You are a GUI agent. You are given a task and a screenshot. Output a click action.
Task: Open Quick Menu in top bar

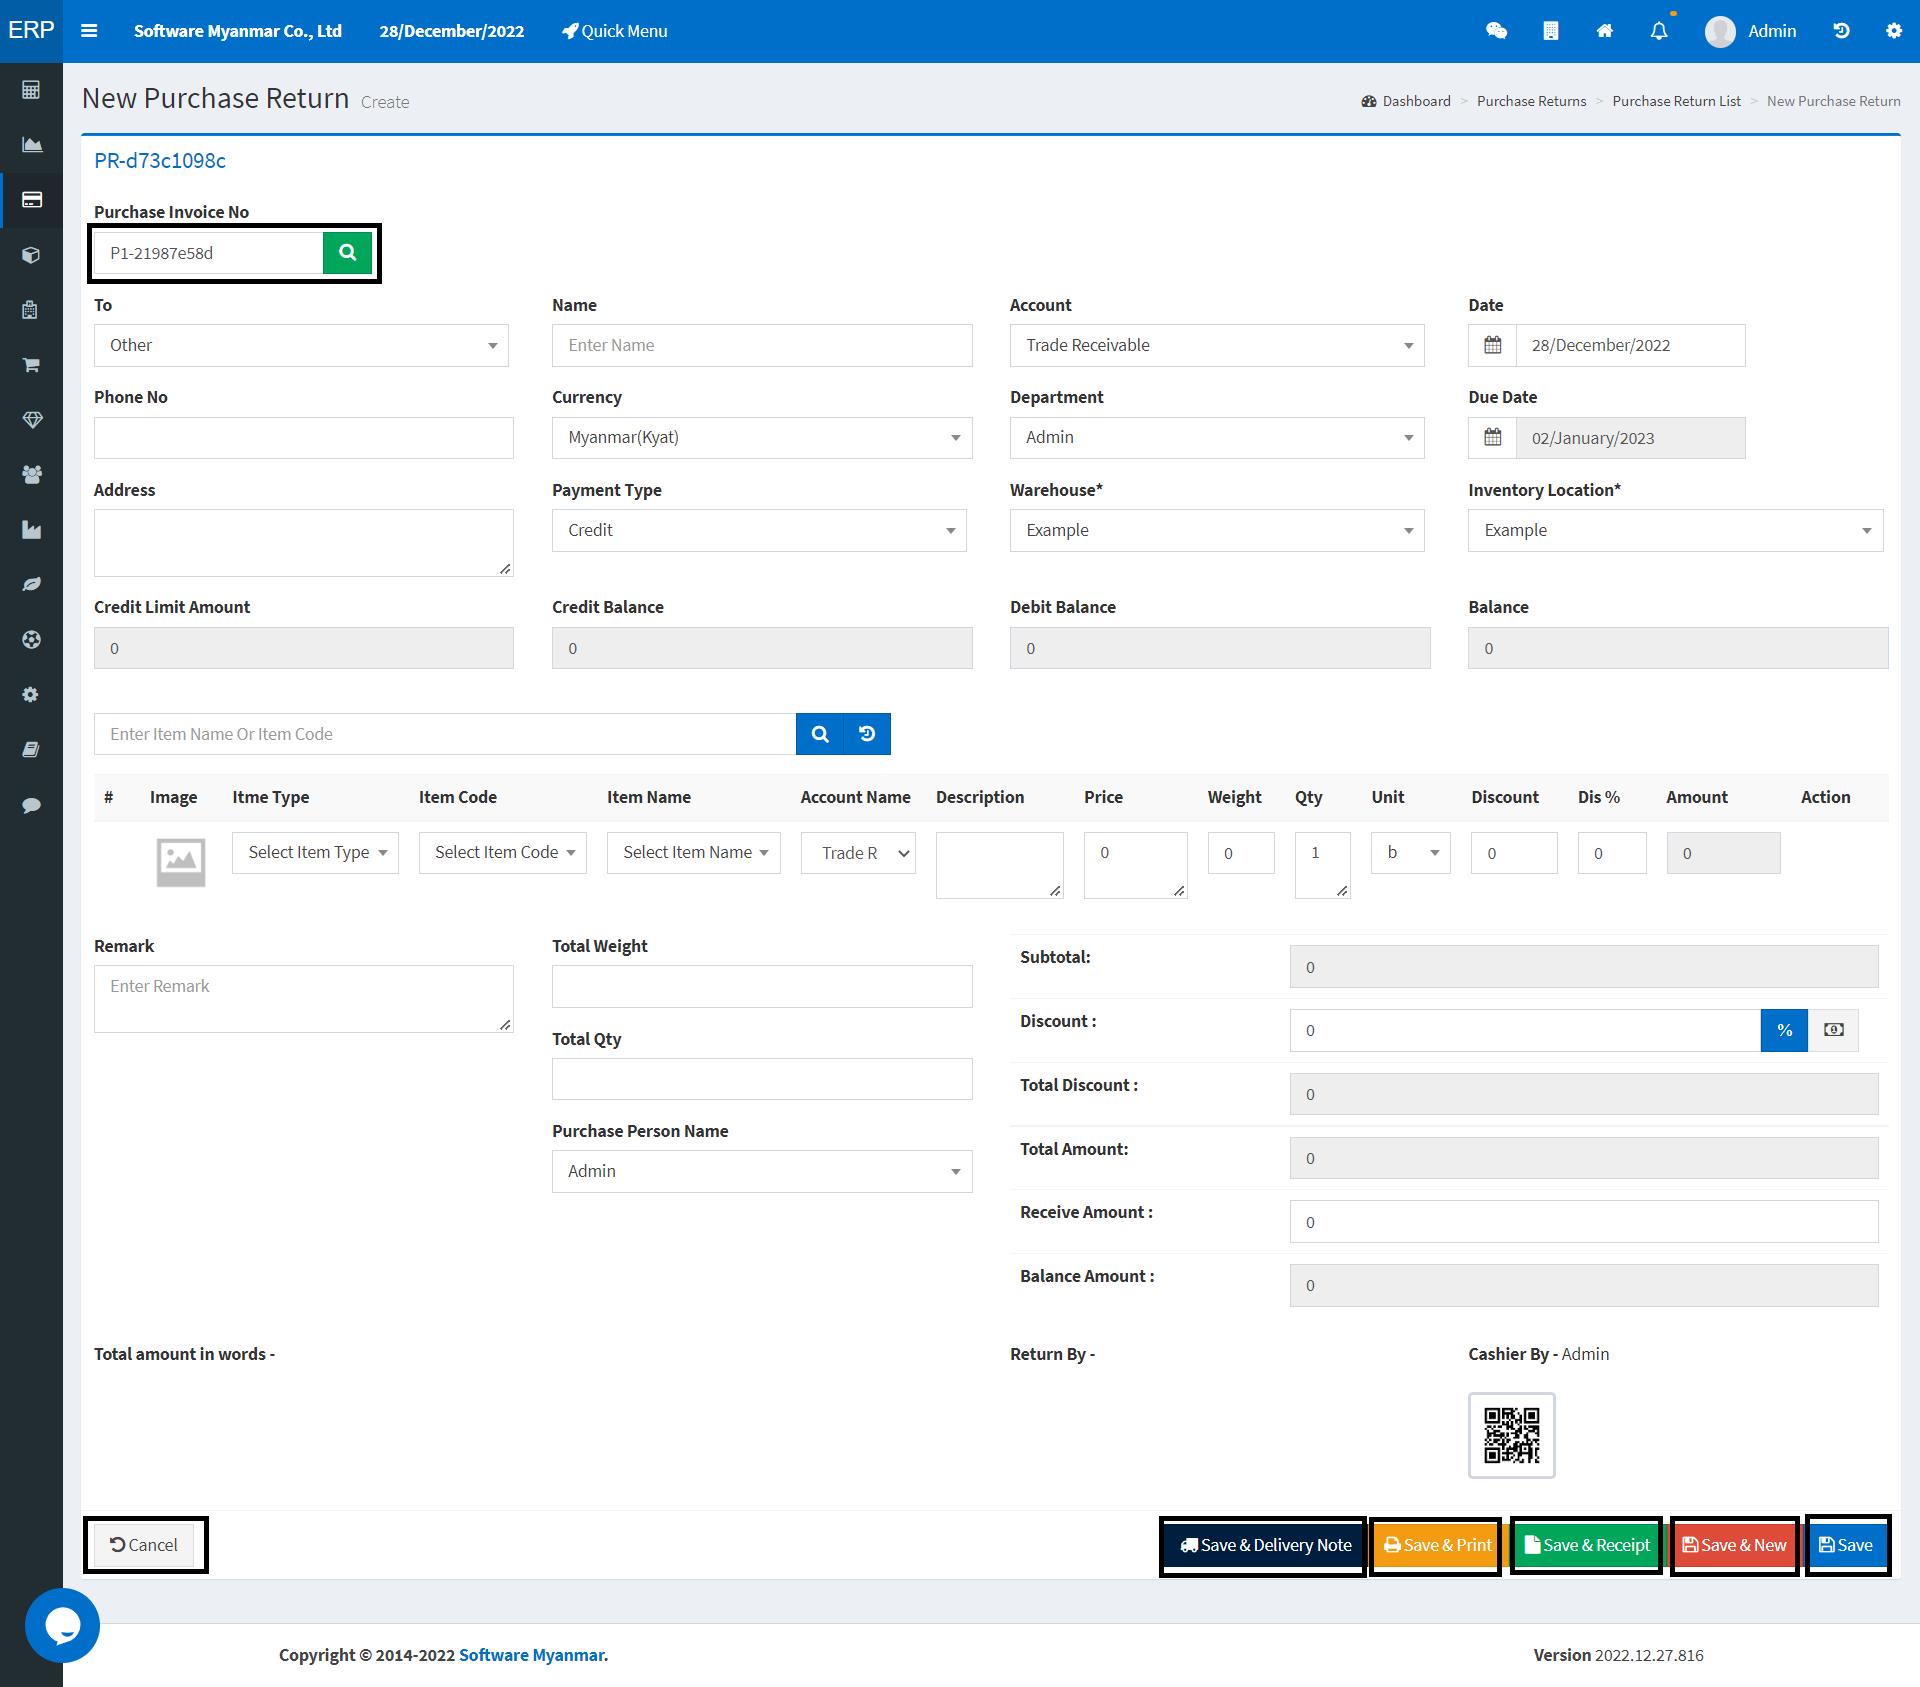tap(614, 31)
